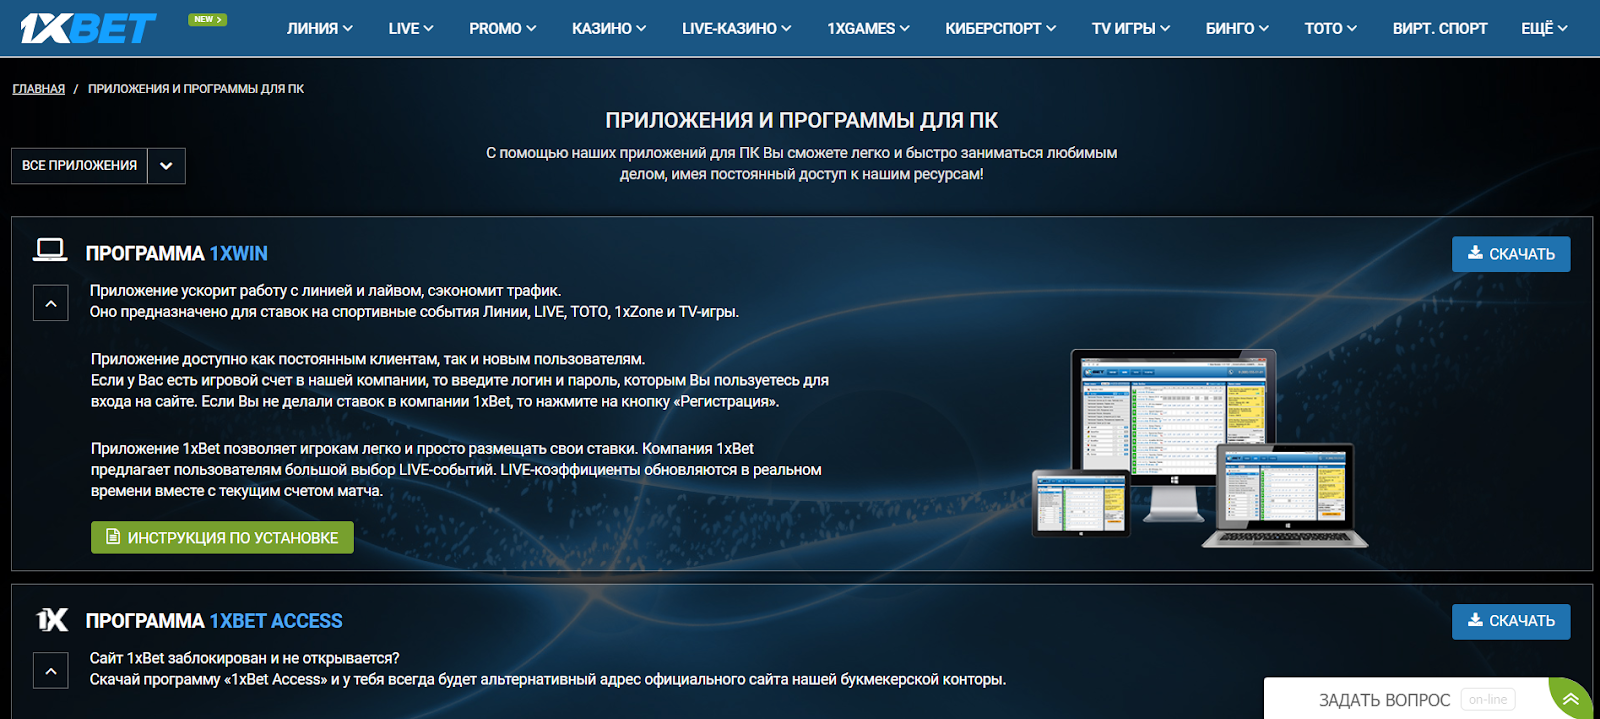Click the laptop icon beside Программа 1XWIN
This screenshot has width=1600, height=719.
pos(50,250)
